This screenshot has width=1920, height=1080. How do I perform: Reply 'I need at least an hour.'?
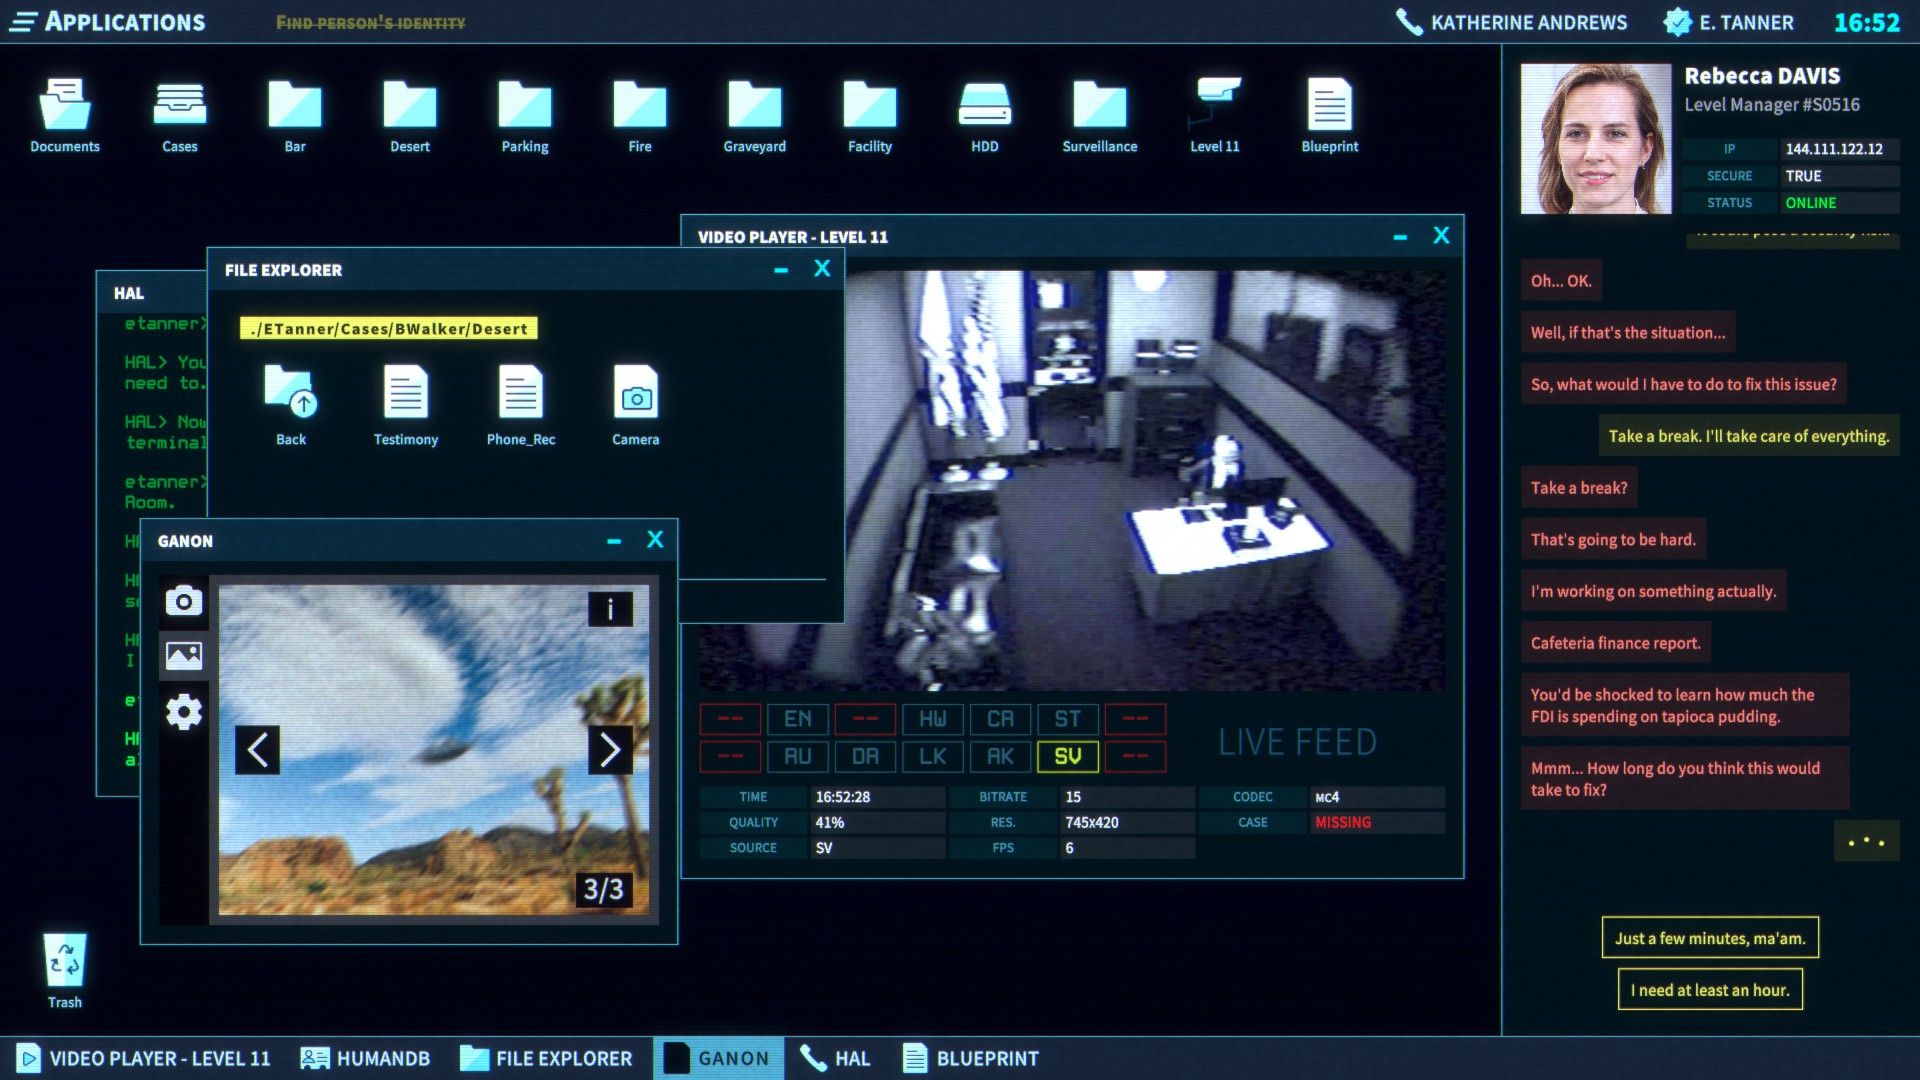(1710, 990)
